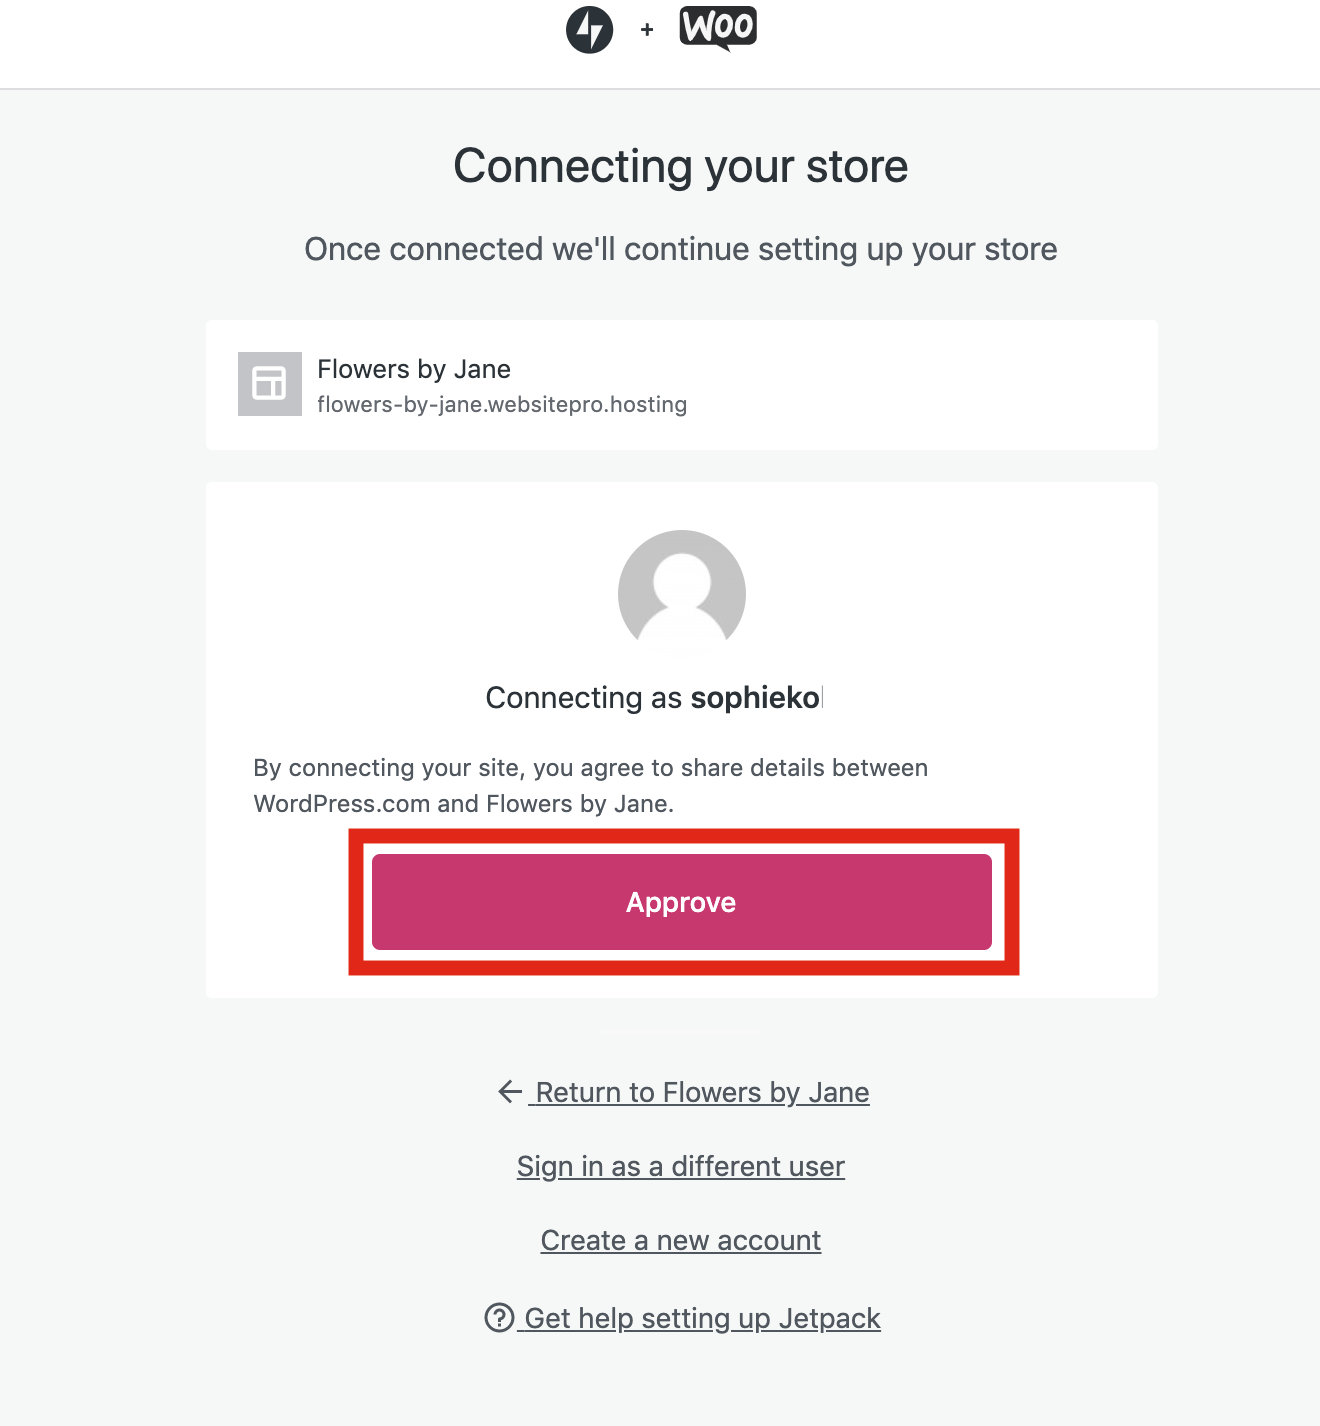Click the Woo logo
This screenshot has height=1426, width=1320.
click(x=718, y=28)
